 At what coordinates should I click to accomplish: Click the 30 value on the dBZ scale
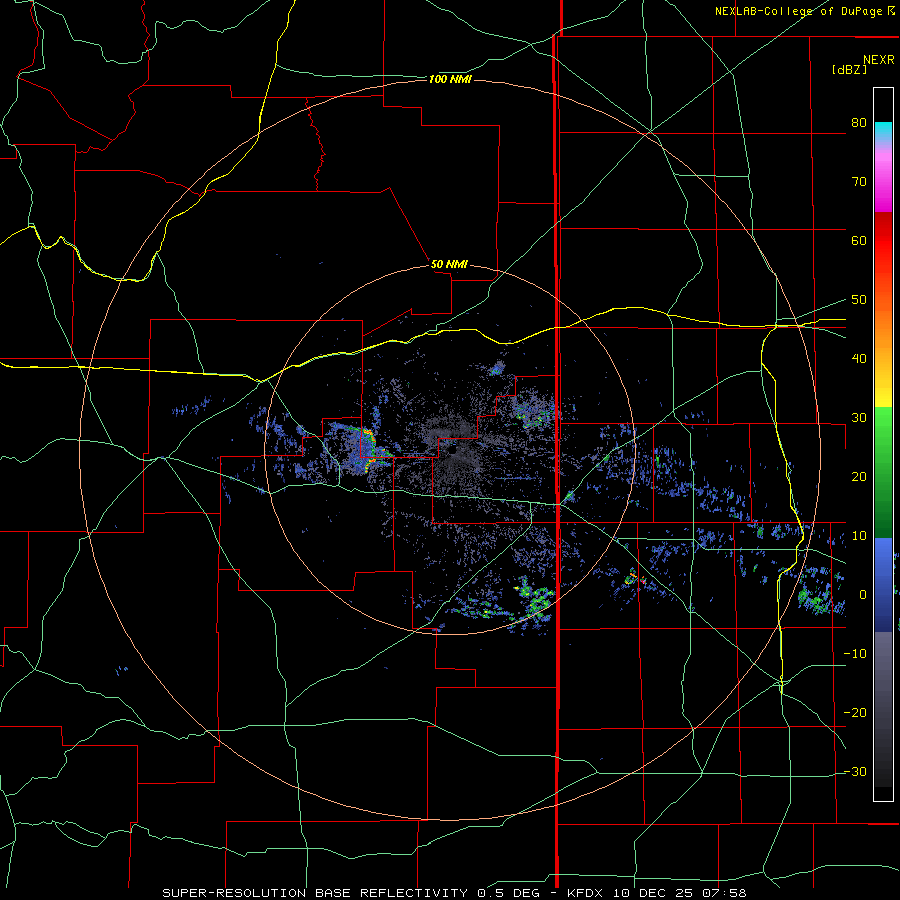(x=859, y=418)
